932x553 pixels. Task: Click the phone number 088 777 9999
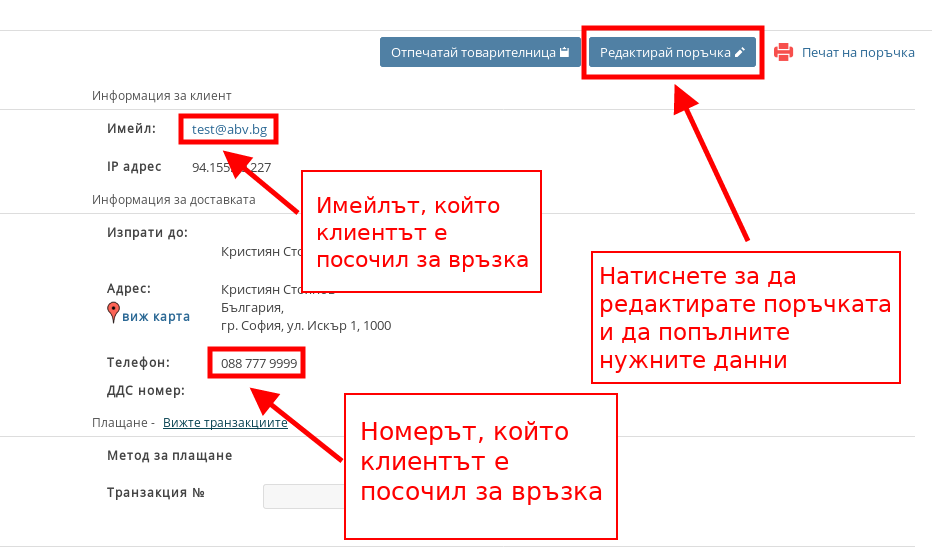pyautogui.click(x=258, y=363)
